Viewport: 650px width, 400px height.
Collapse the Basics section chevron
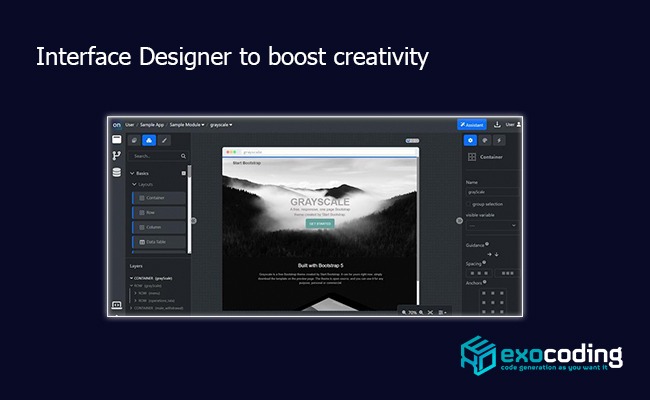pos(132,173)
